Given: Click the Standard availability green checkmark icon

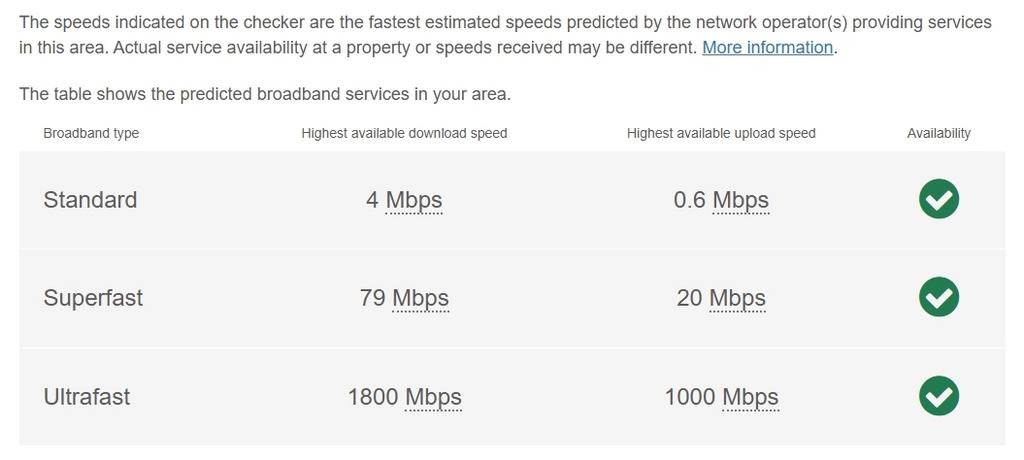Looking at the screenshot, I should [938, 199].
